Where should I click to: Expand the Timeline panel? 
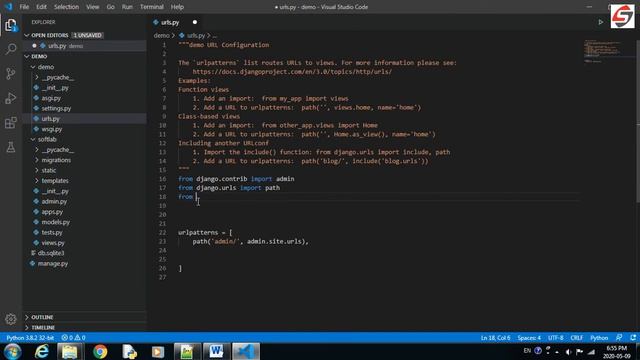pos(84,327)
